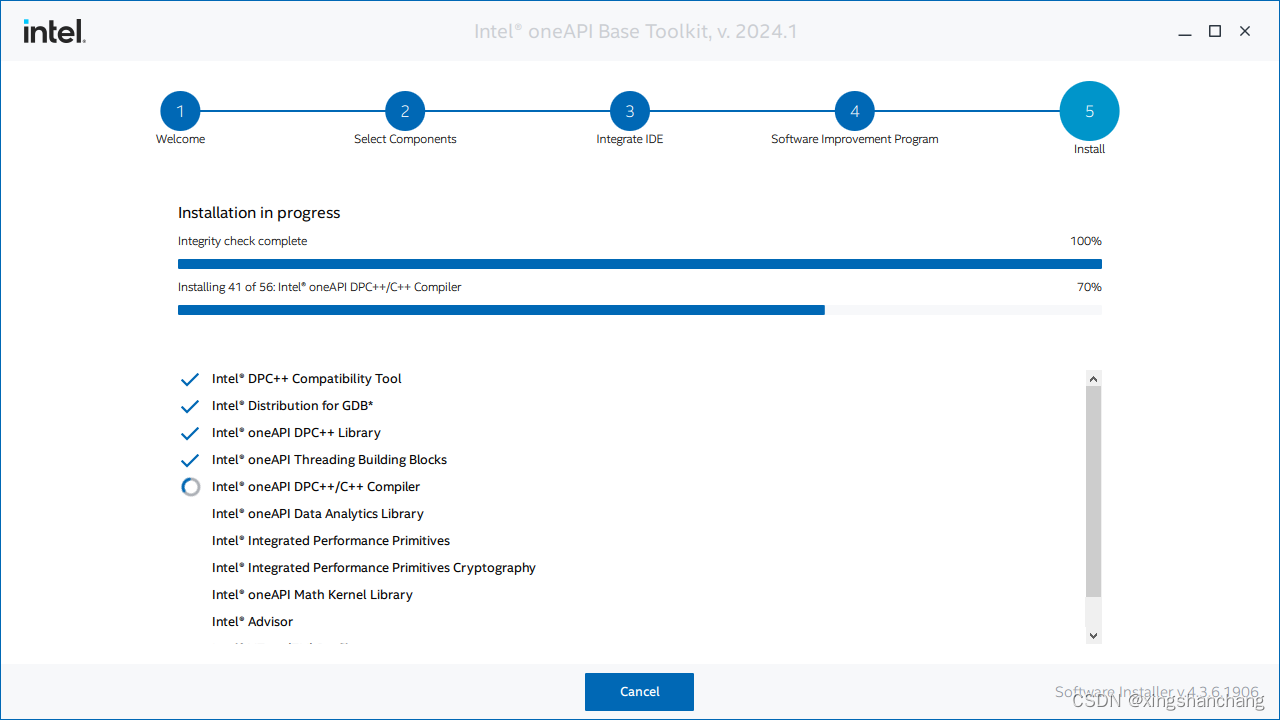The height and width of the screenshot is (720, 1280).
Task: Click checkmark beside Intel DPC++ Compatibility Tool
Action: pyautogui.click(x=190, y=380)
